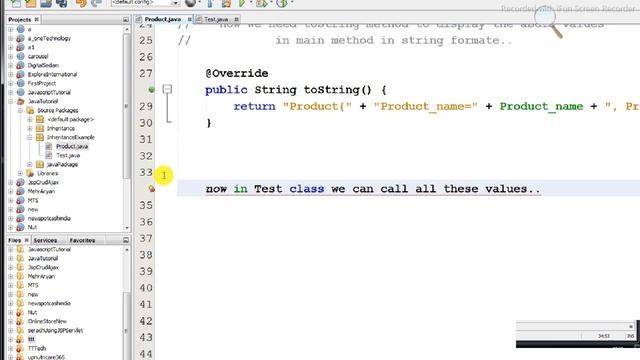Viewport: 640px width, 360px height.
Task: Select the ExploreInternational project item
Action: (52, 74)
